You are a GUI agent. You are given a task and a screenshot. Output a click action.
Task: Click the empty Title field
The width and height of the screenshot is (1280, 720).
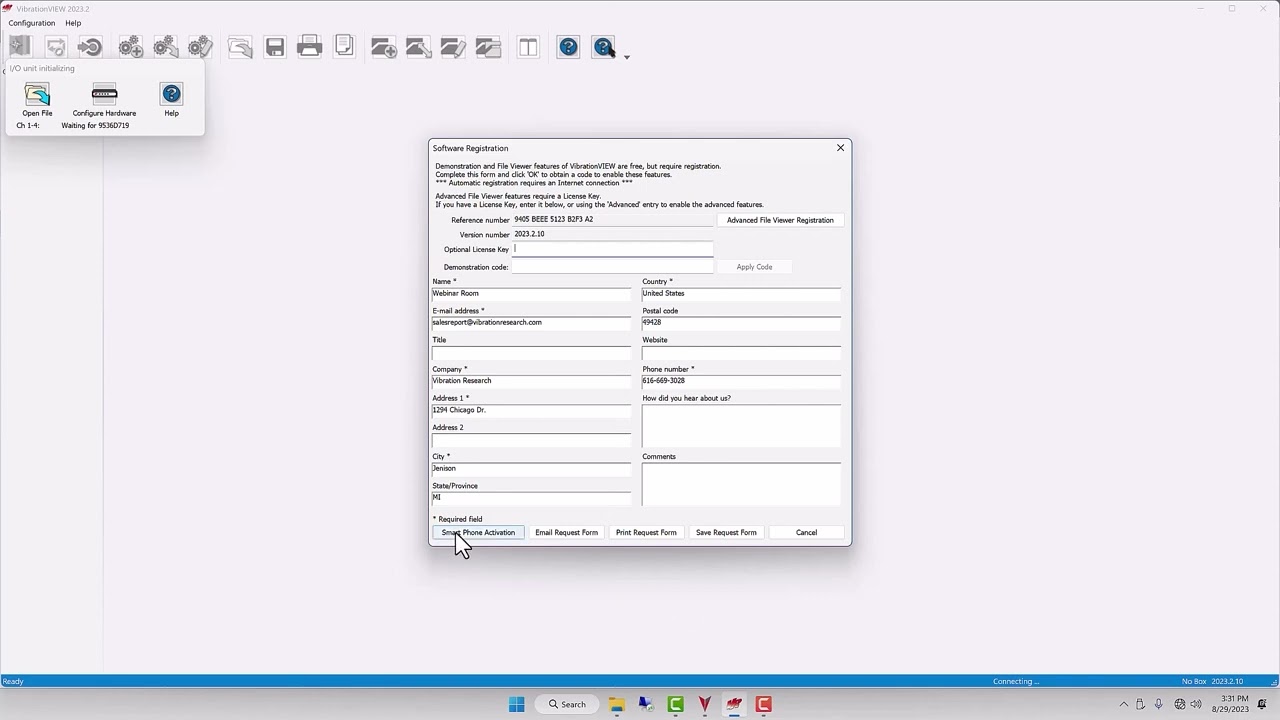coord(532,352)
